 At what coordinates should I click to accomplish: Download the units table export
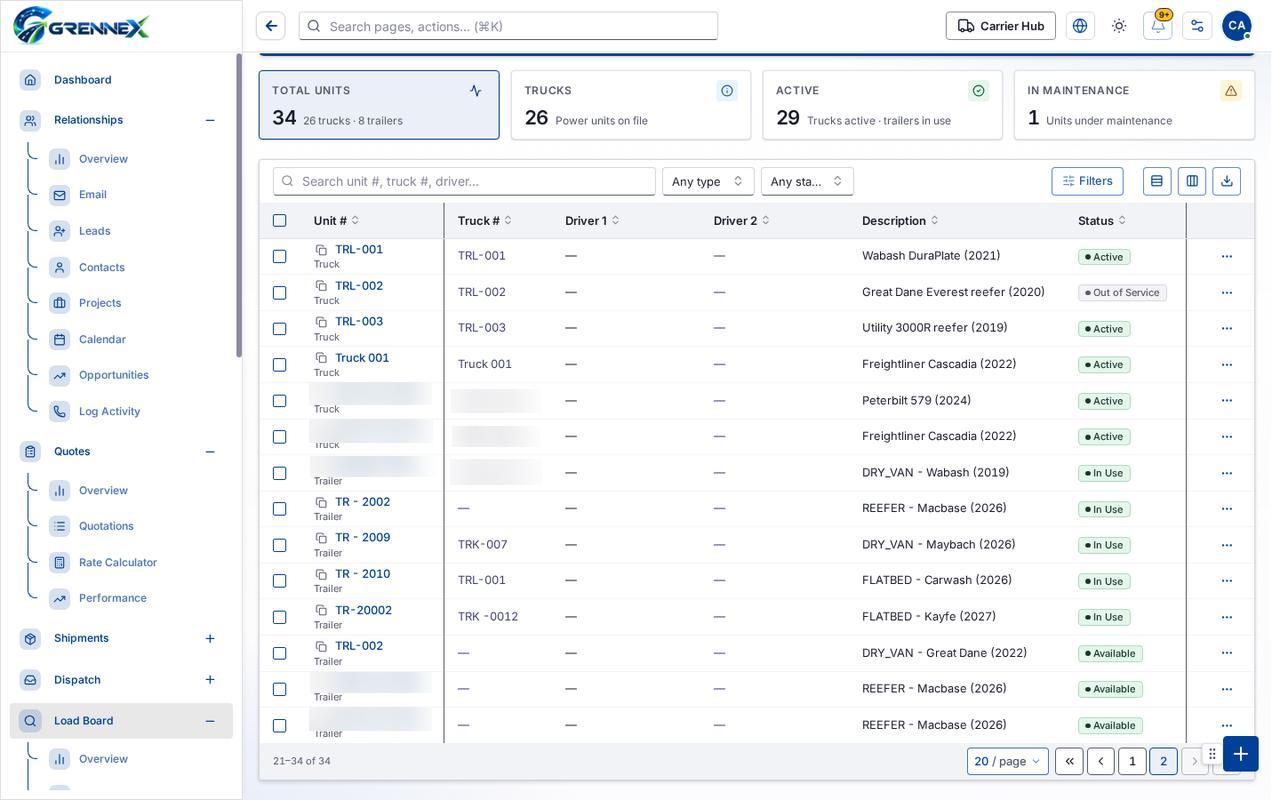(x=1227, y=181)
